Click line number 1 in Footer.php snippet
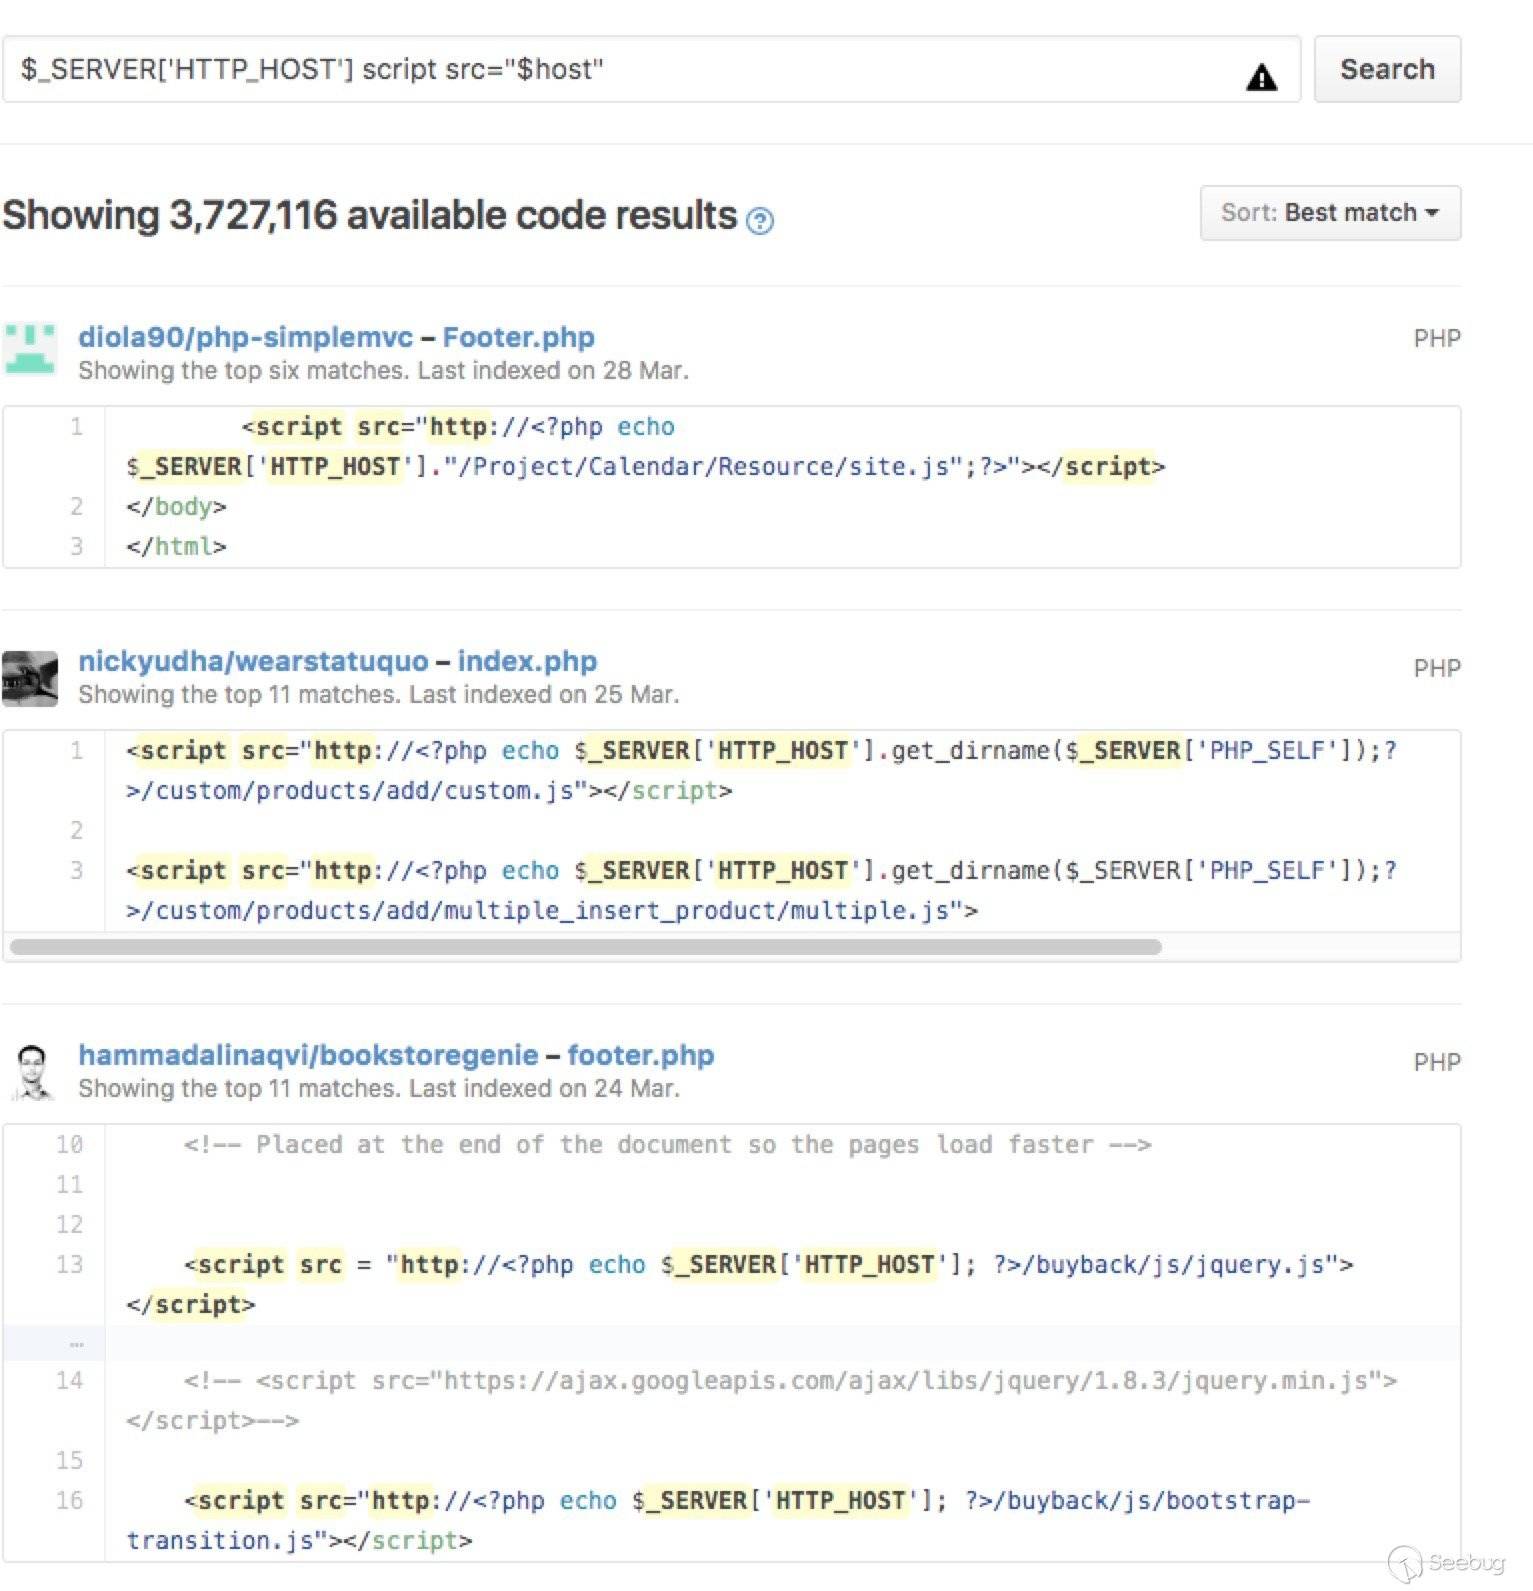1533x1591 pixels. point(76,427)
